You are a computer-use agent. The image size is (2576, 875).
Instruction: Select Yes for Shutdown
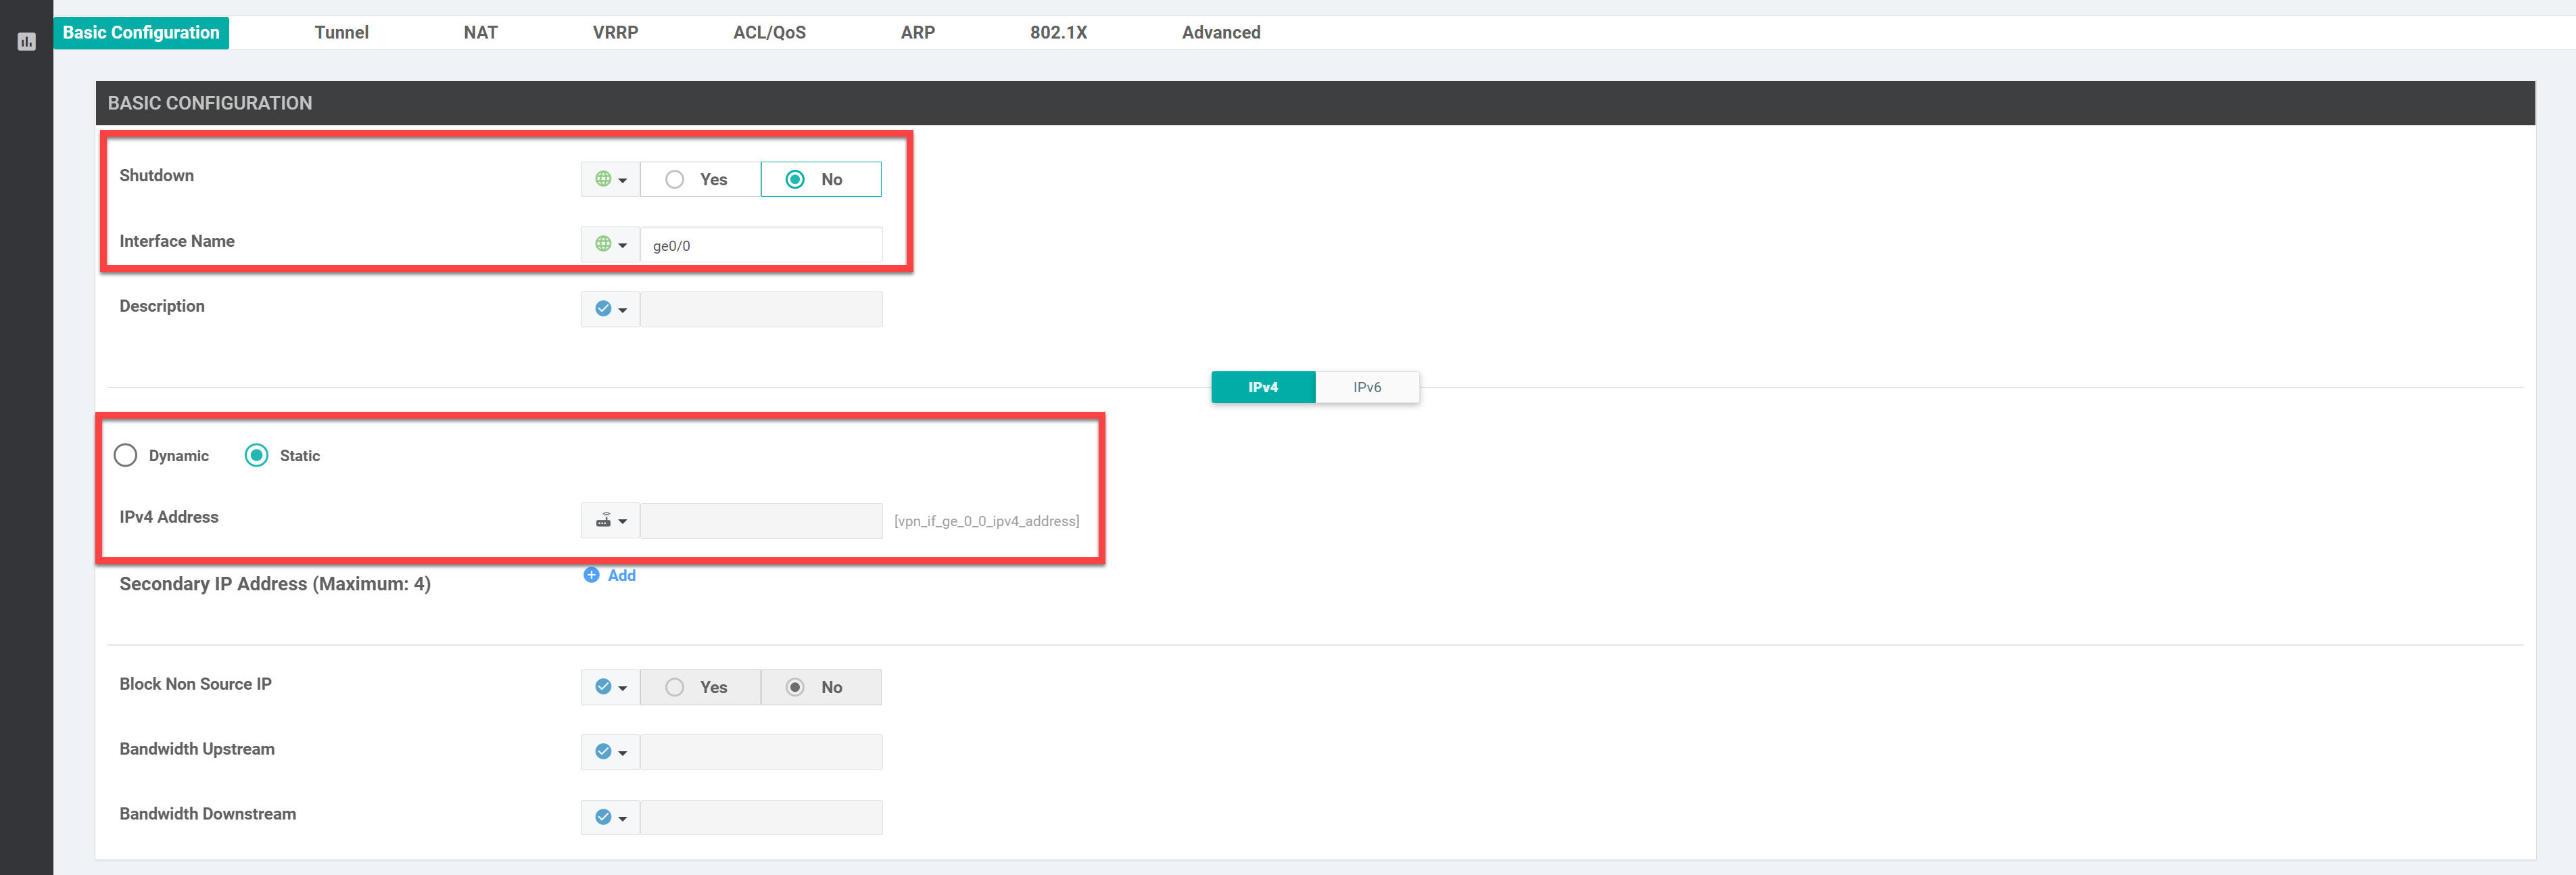700,179
